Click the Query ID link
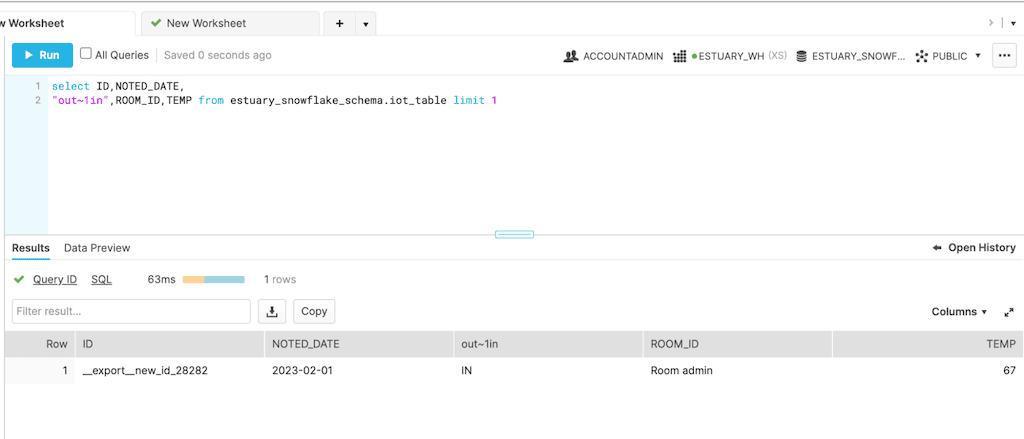The height and width of the screenshot is (439, 1024). (55, 280)
